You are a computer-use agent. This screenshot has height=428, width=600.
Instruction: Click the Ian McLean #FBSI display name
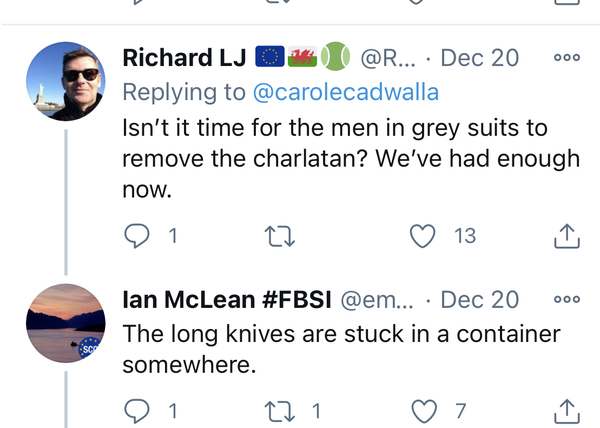[x=227, y=299]
